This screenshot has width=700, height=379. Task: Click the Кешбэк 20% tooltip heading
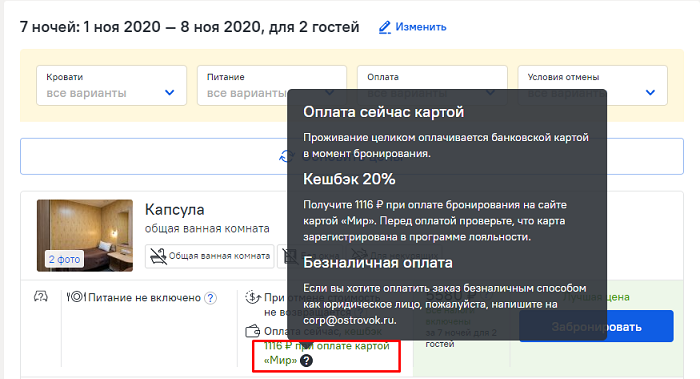[349, 179]
